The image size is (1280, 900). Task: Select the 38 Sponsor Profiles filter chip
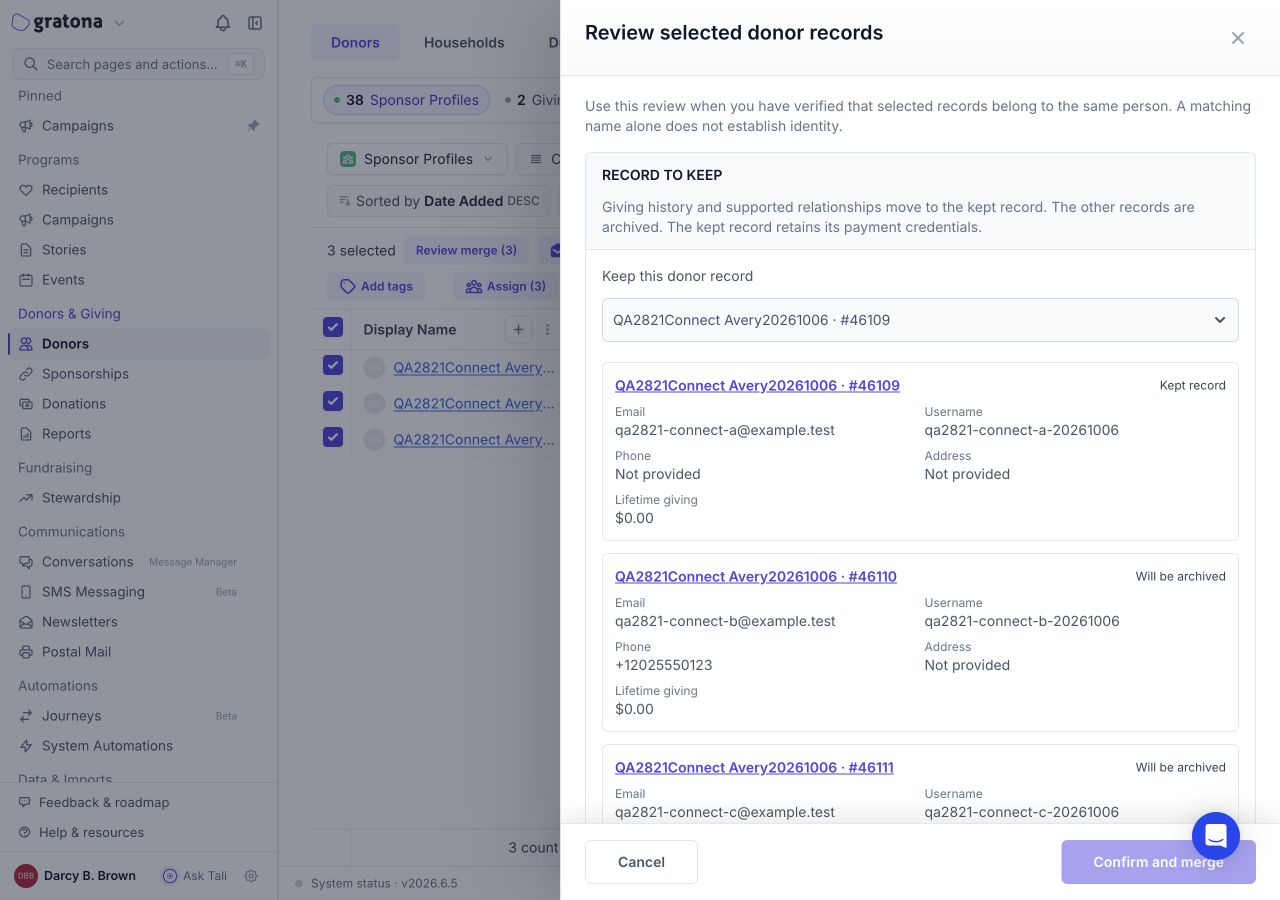pyautogui.click(x=407, y=100)
